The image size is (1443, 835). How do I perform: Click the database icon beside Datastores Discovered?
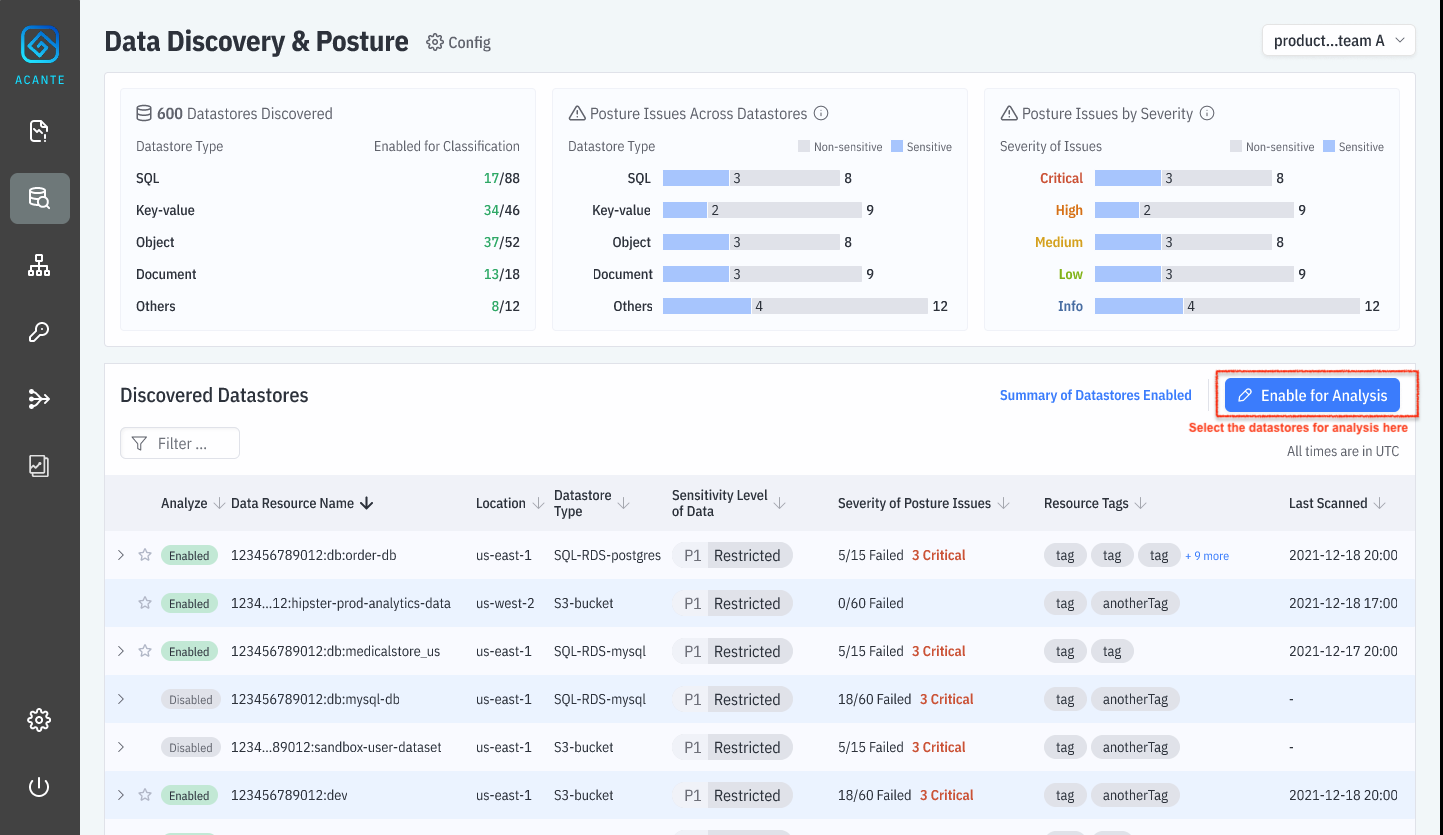[x=144, y=113]
